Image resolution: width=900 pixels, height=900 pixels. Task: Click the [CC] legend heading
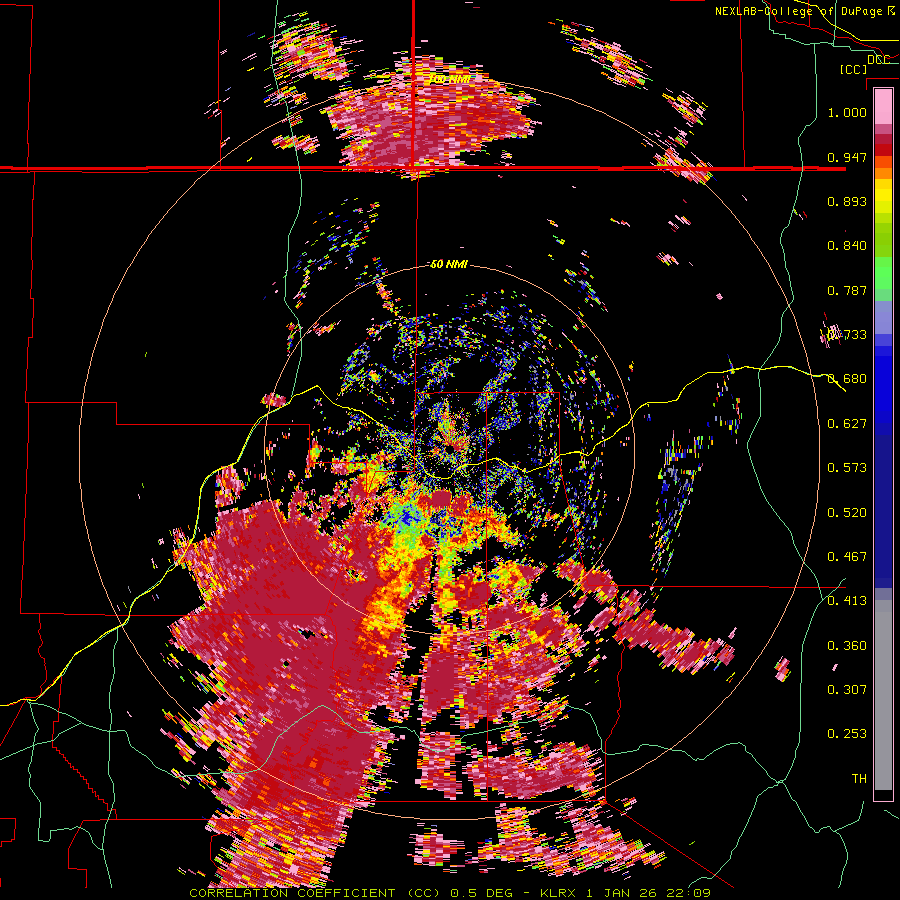coord(854,69)
